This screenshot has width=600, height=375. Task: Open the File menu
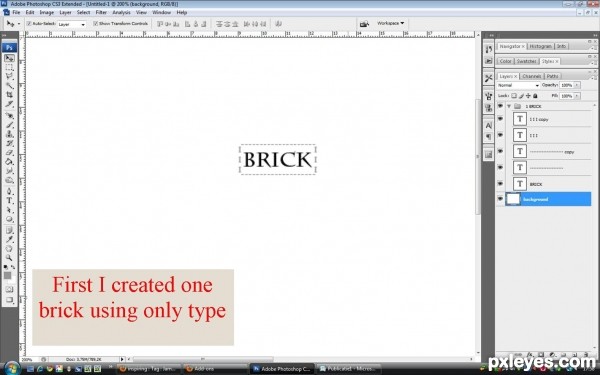click(16, 13)
